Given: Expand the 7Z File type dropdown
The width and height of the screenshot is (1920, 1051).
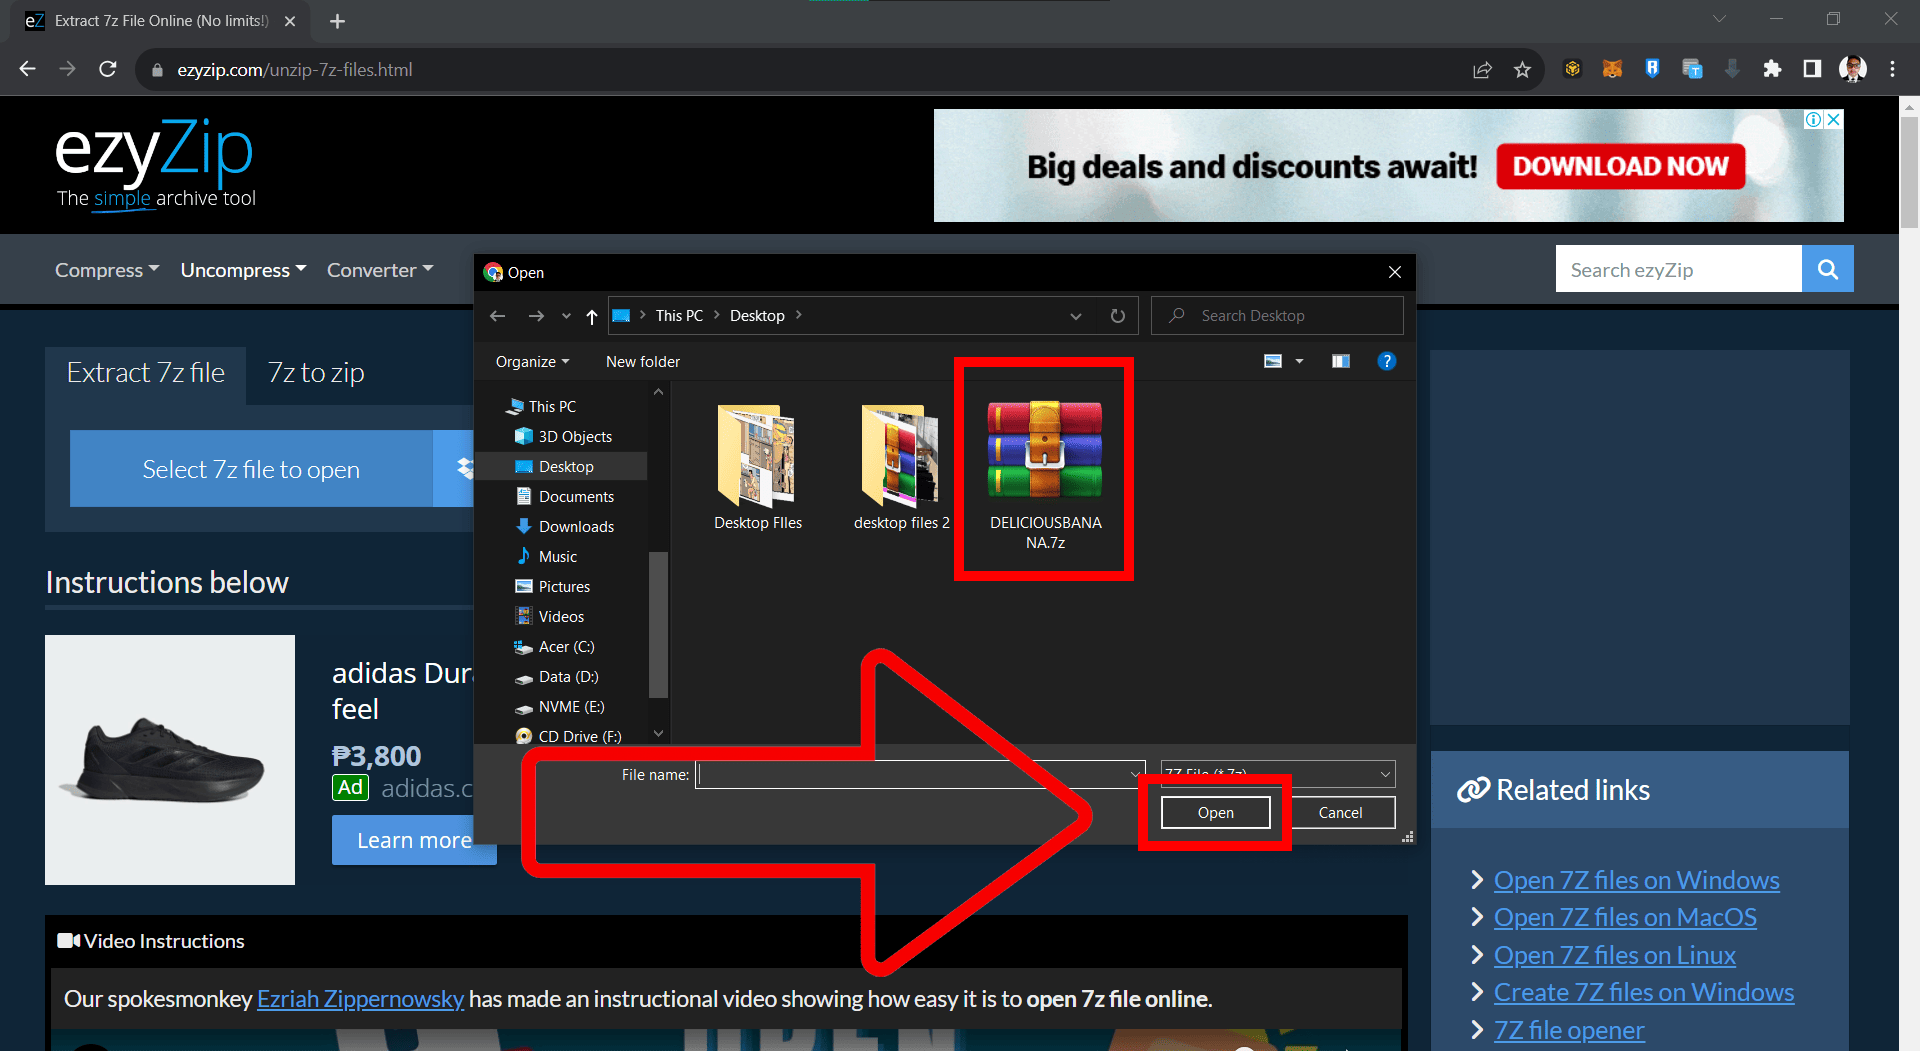Looking at the screenshot, I should 1385,773.
